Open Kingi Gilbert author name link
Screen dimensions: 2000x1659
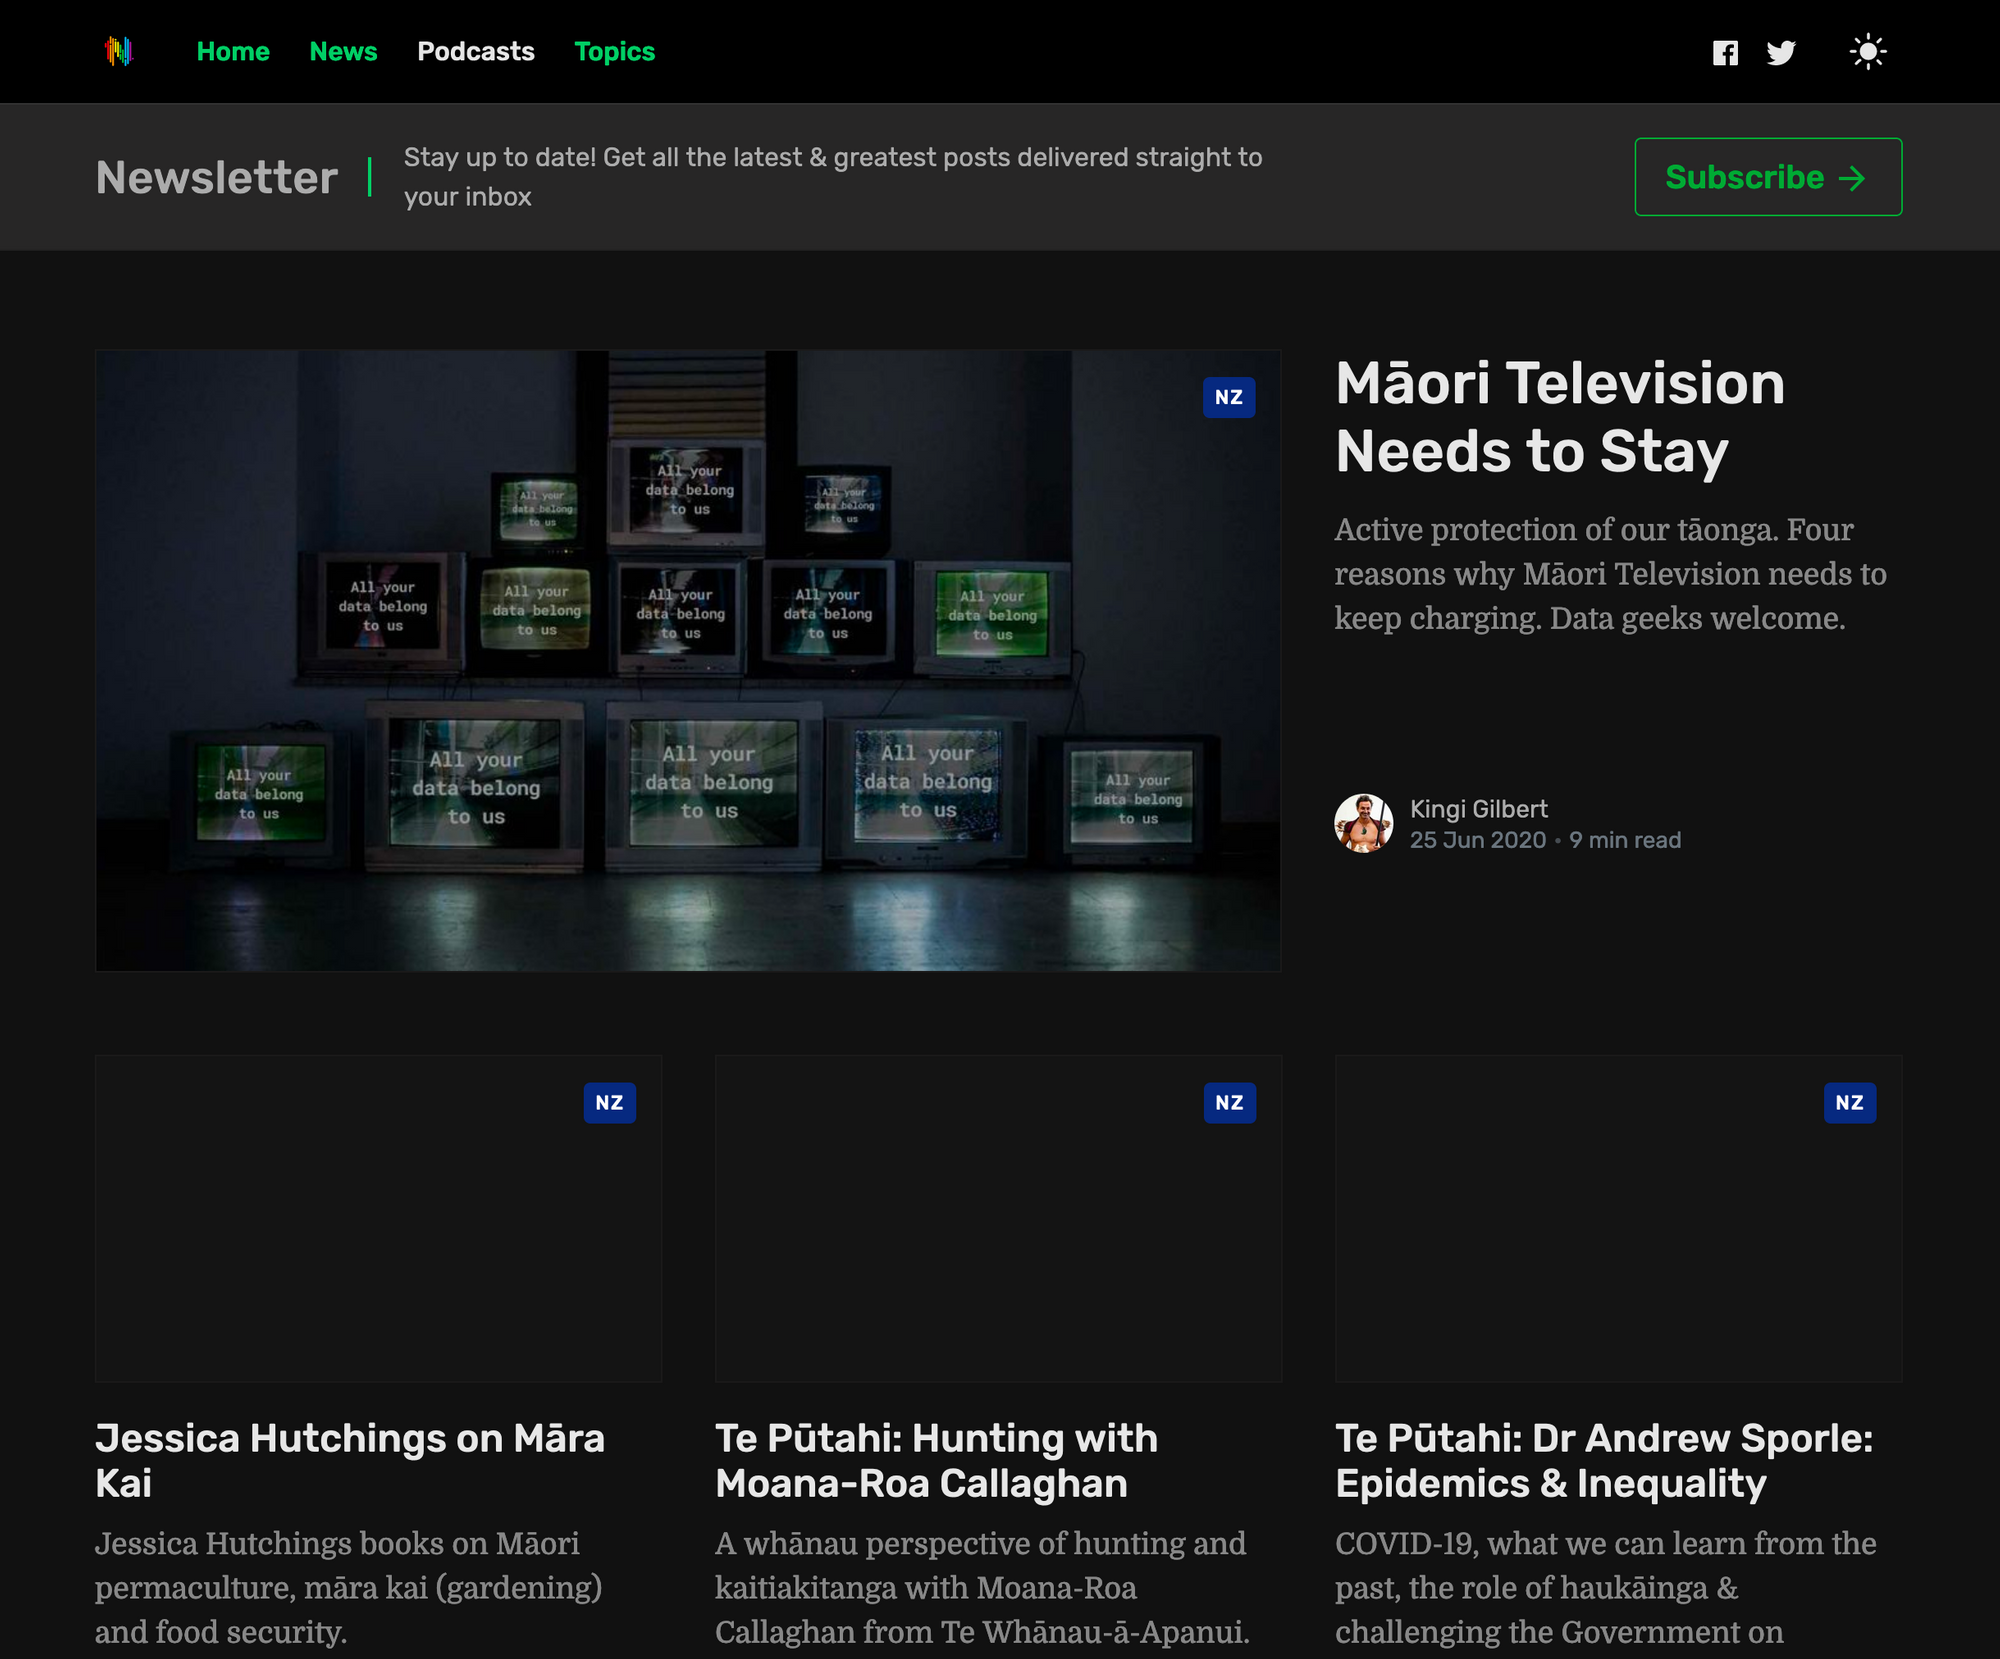[x=1478, y=809]
